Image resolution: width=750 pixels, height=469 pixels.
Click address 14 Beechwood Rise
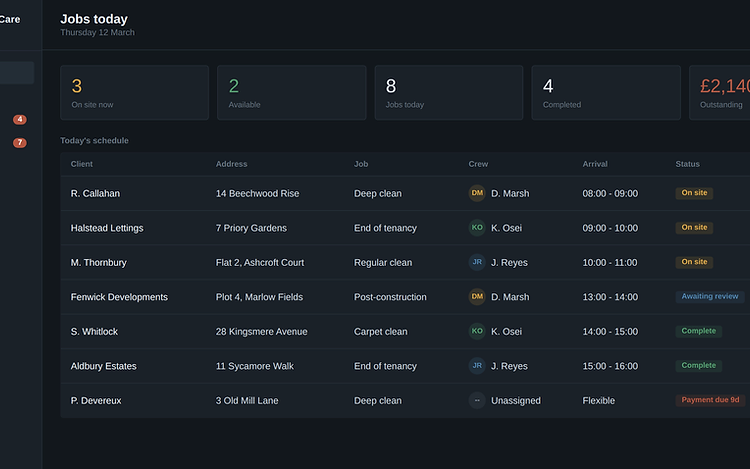257,194
